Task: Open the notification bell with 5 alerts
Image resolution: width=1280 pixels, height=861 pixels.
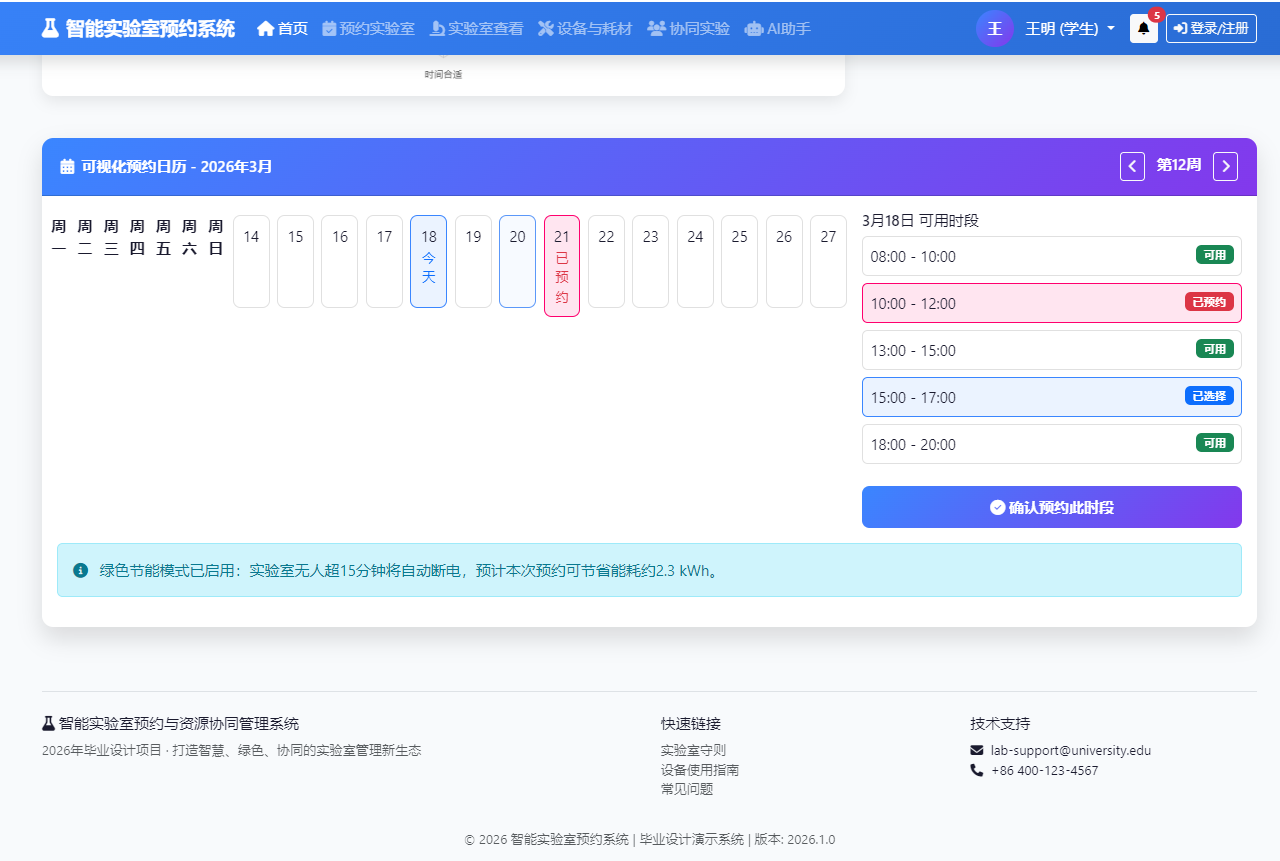Action: 1143,28
